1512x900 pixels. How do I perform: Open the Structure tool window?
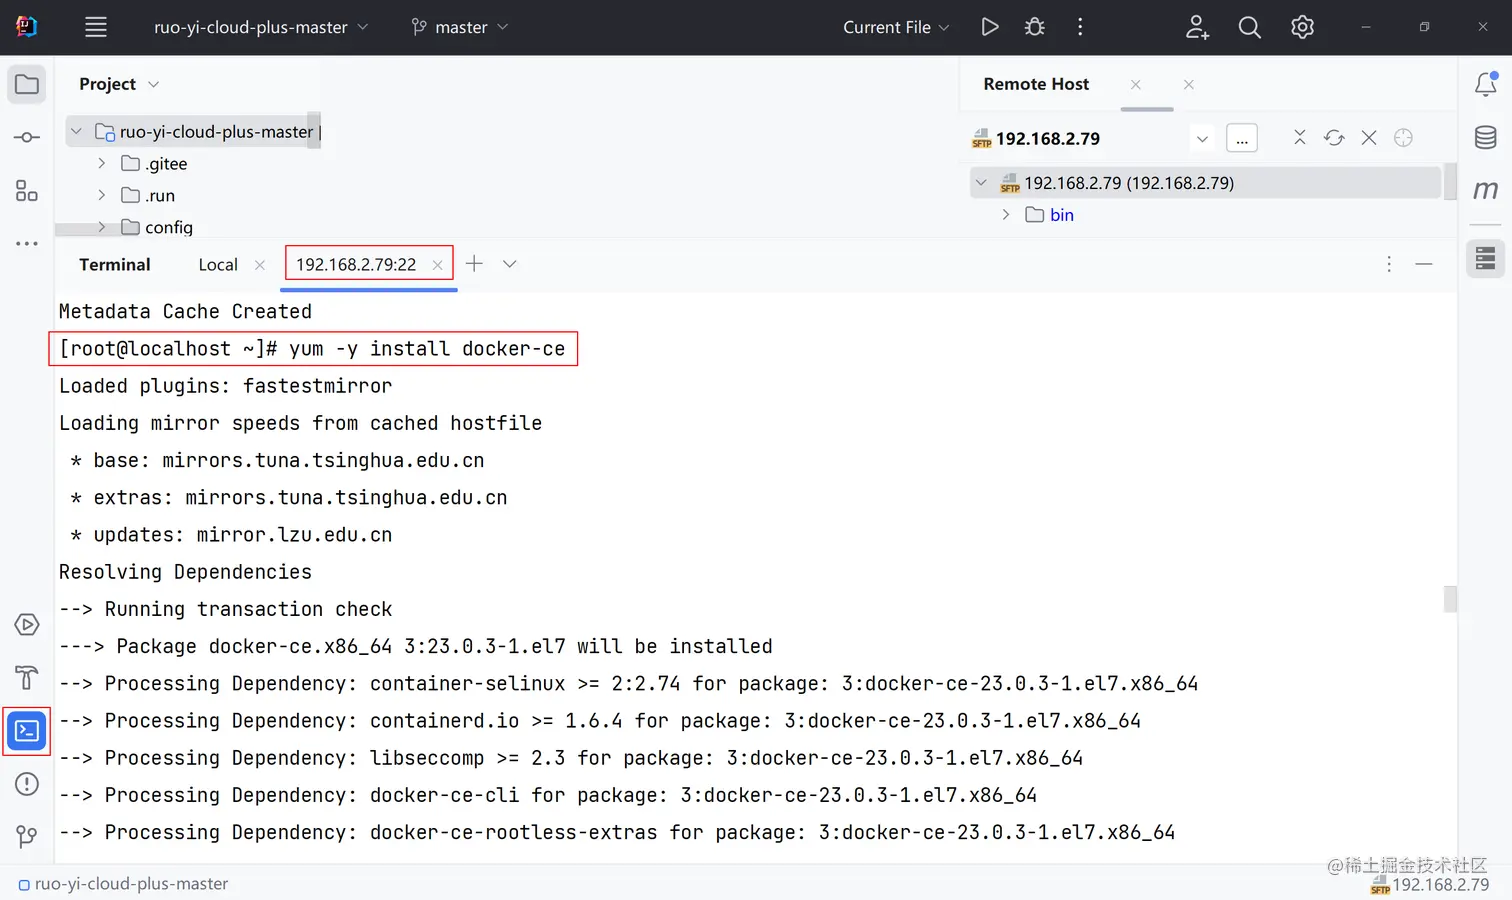pos(27,190)
